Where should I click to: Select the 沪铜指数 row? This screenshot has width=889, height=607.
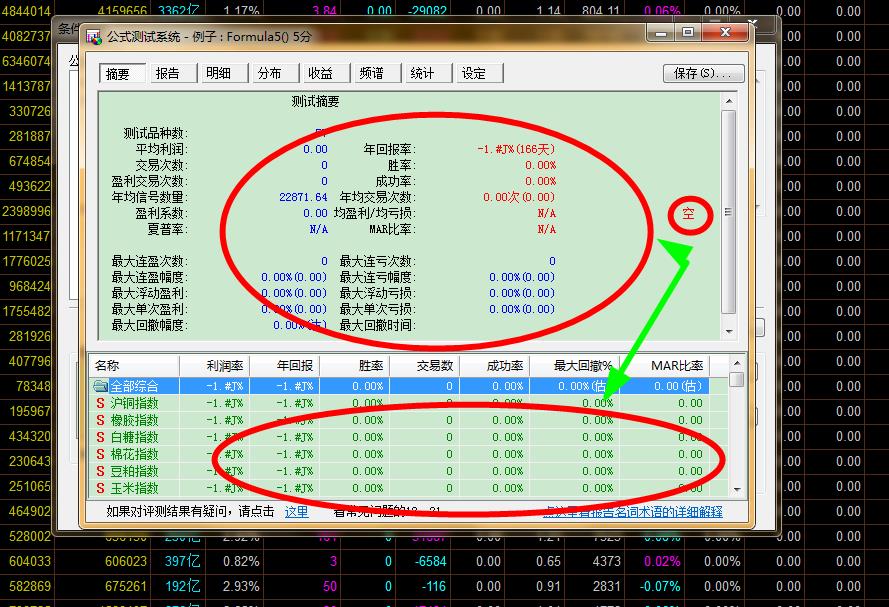(399, 404)
